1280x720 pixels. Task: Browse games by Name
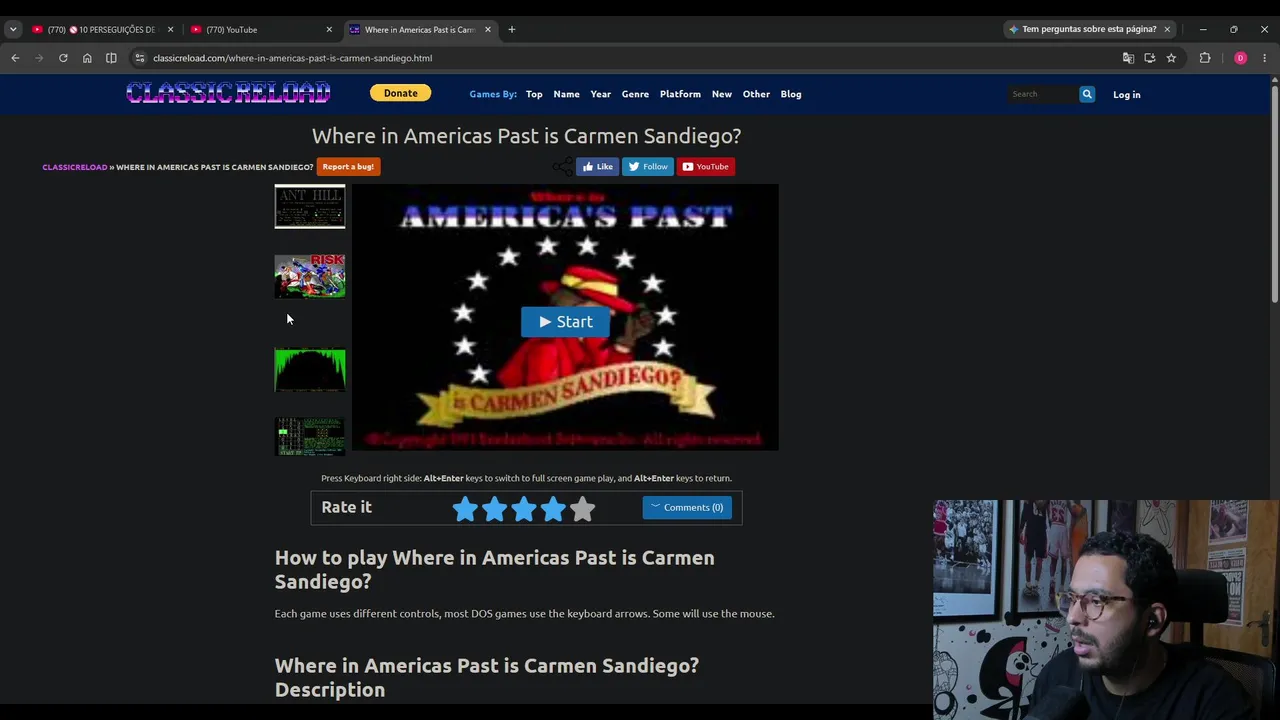pos(566,94)
